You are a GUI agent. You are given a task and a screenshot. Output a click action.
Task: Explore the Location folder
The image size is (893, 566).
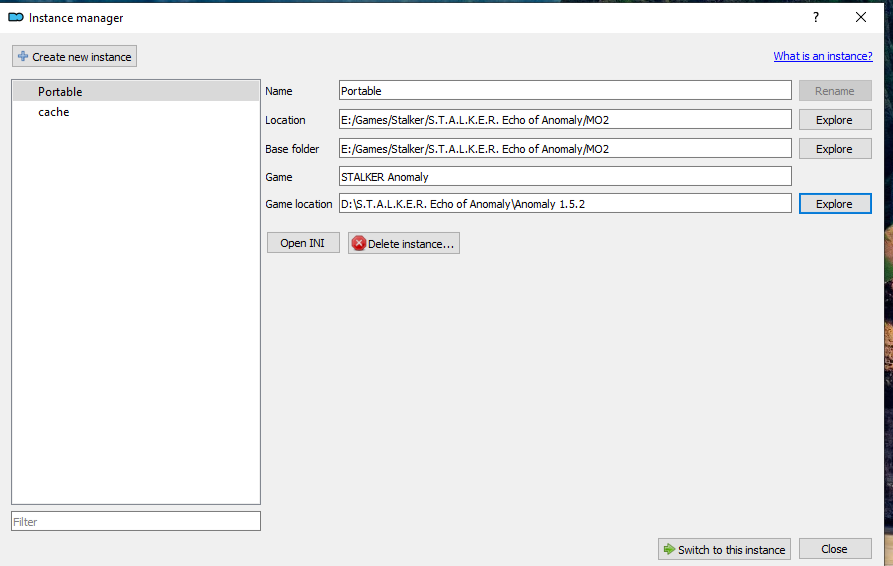835,120
